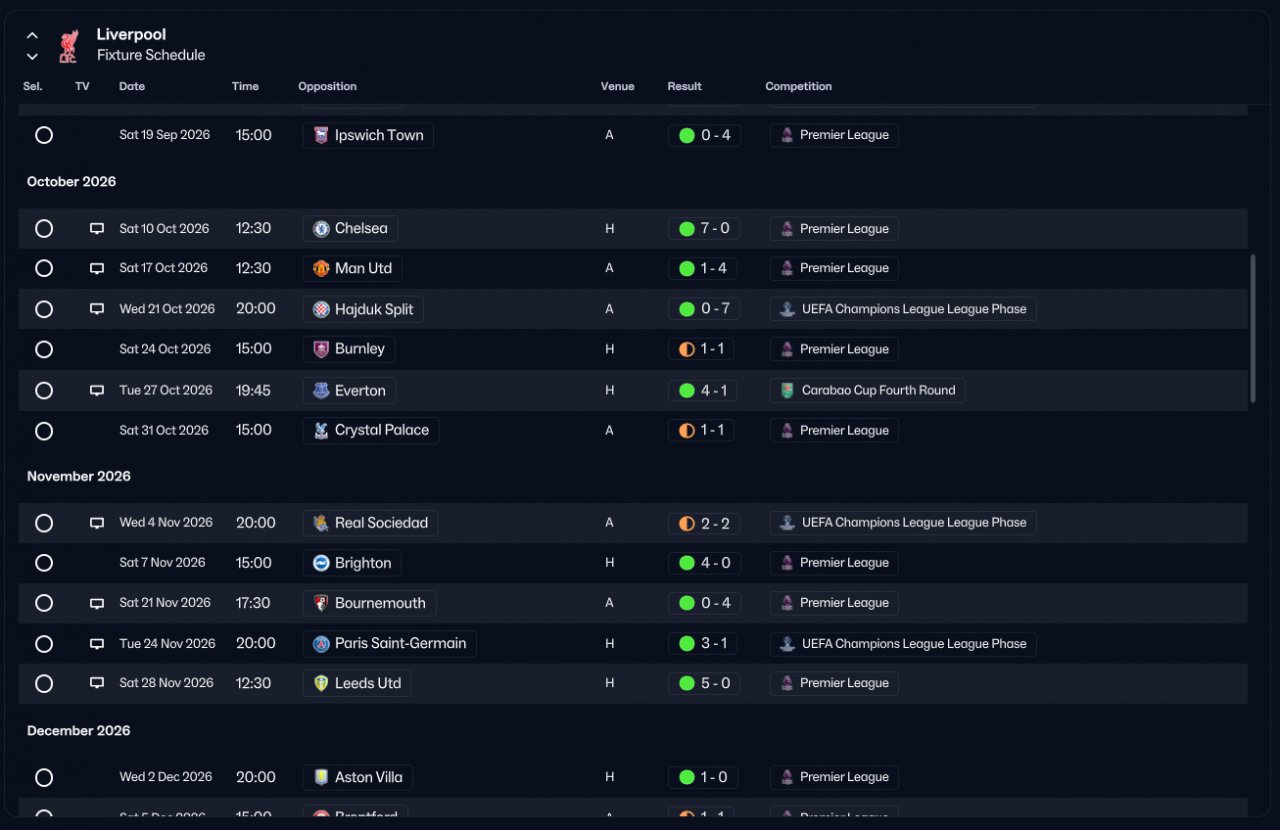
Task: Open UEFA Champions League link for Real Sociedad
Action: 903,523
